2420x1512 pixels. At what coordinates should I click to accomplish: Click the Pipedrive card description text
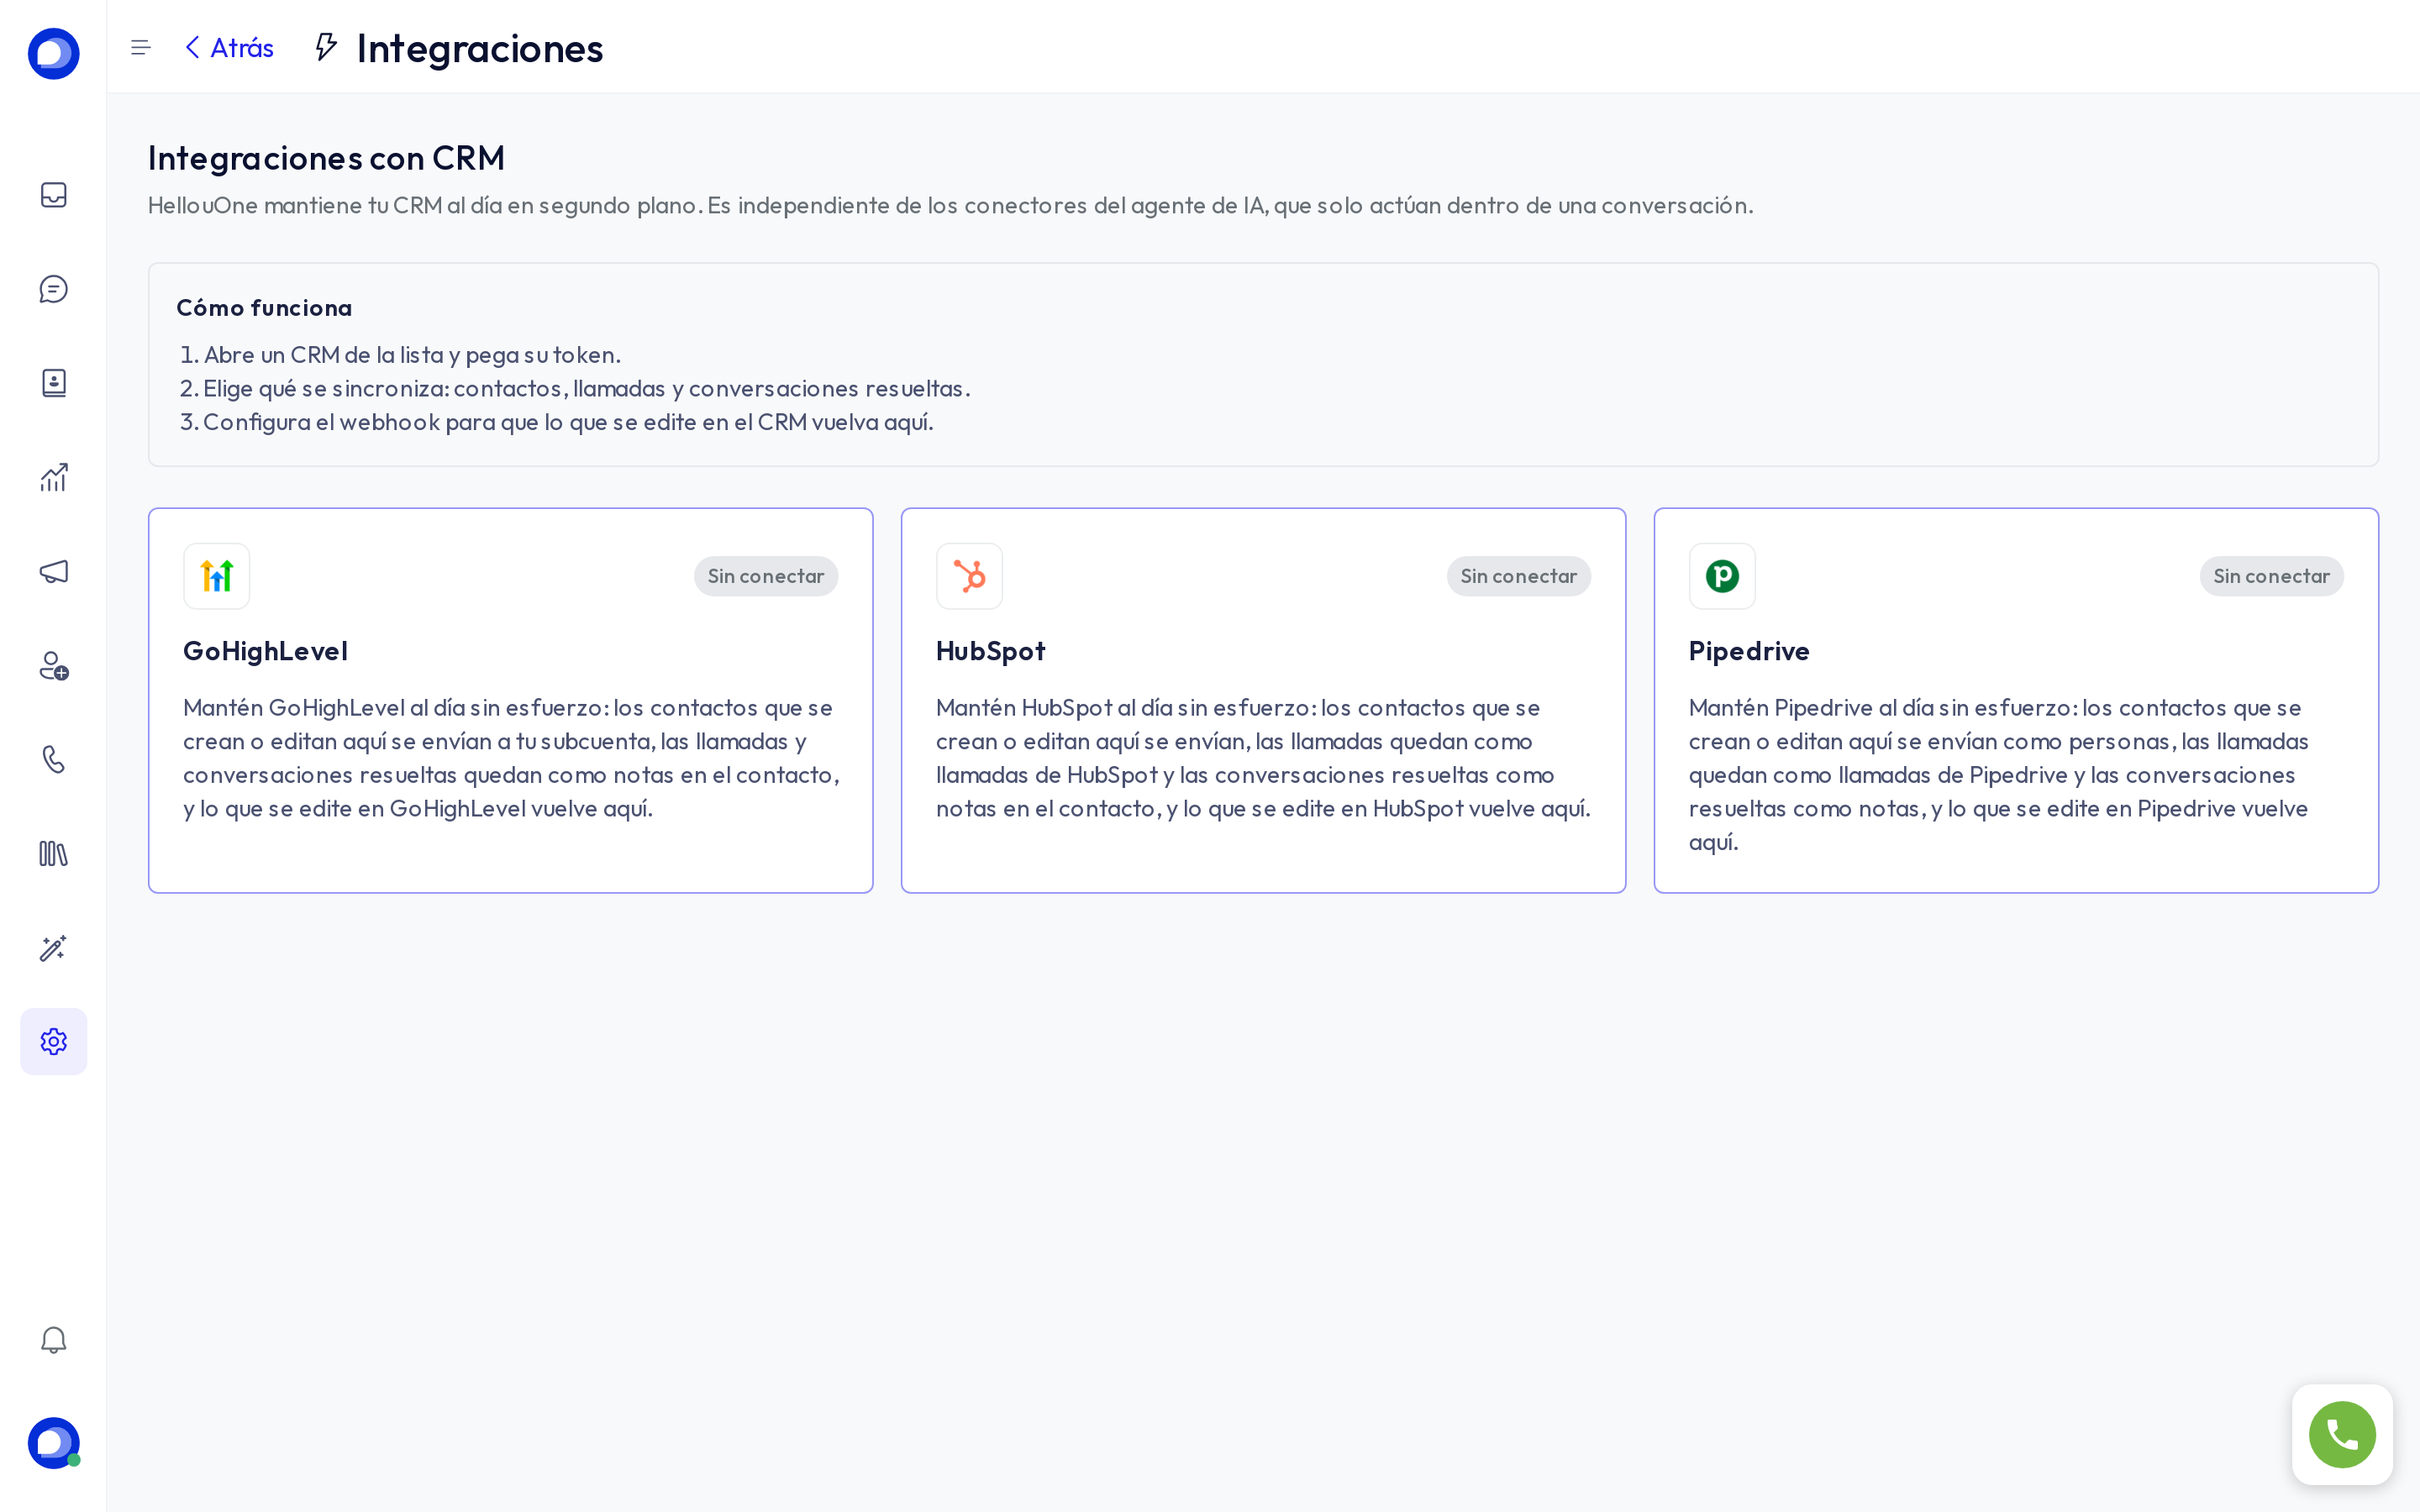(x=1999, y=775)
